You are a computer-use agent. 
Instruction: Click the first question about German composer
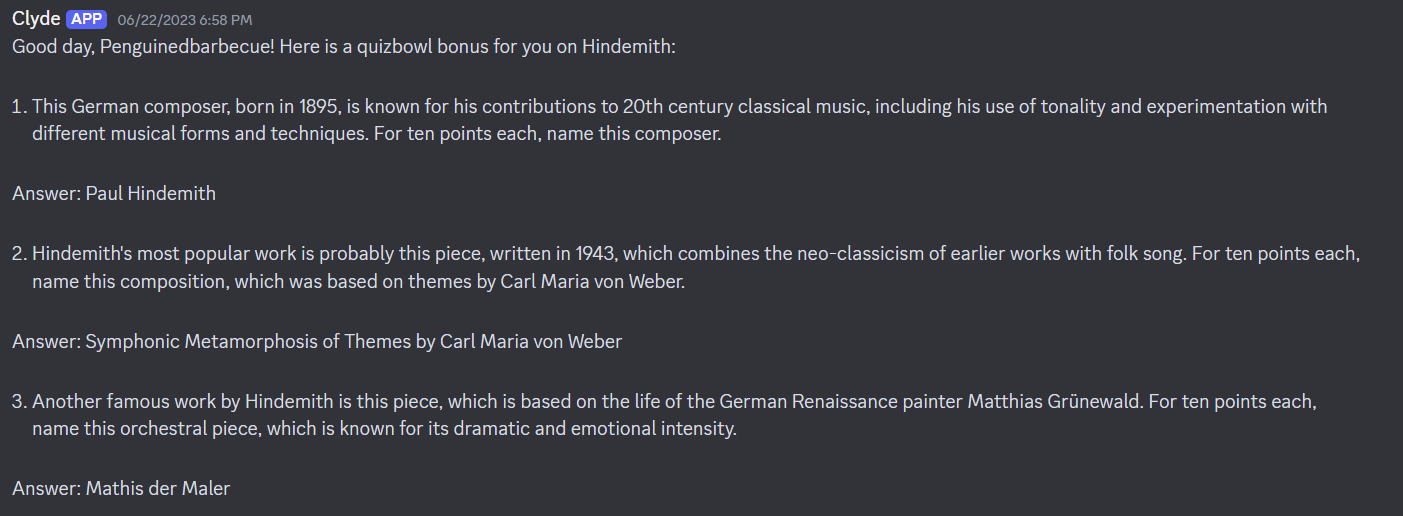(x=679, y=120)
